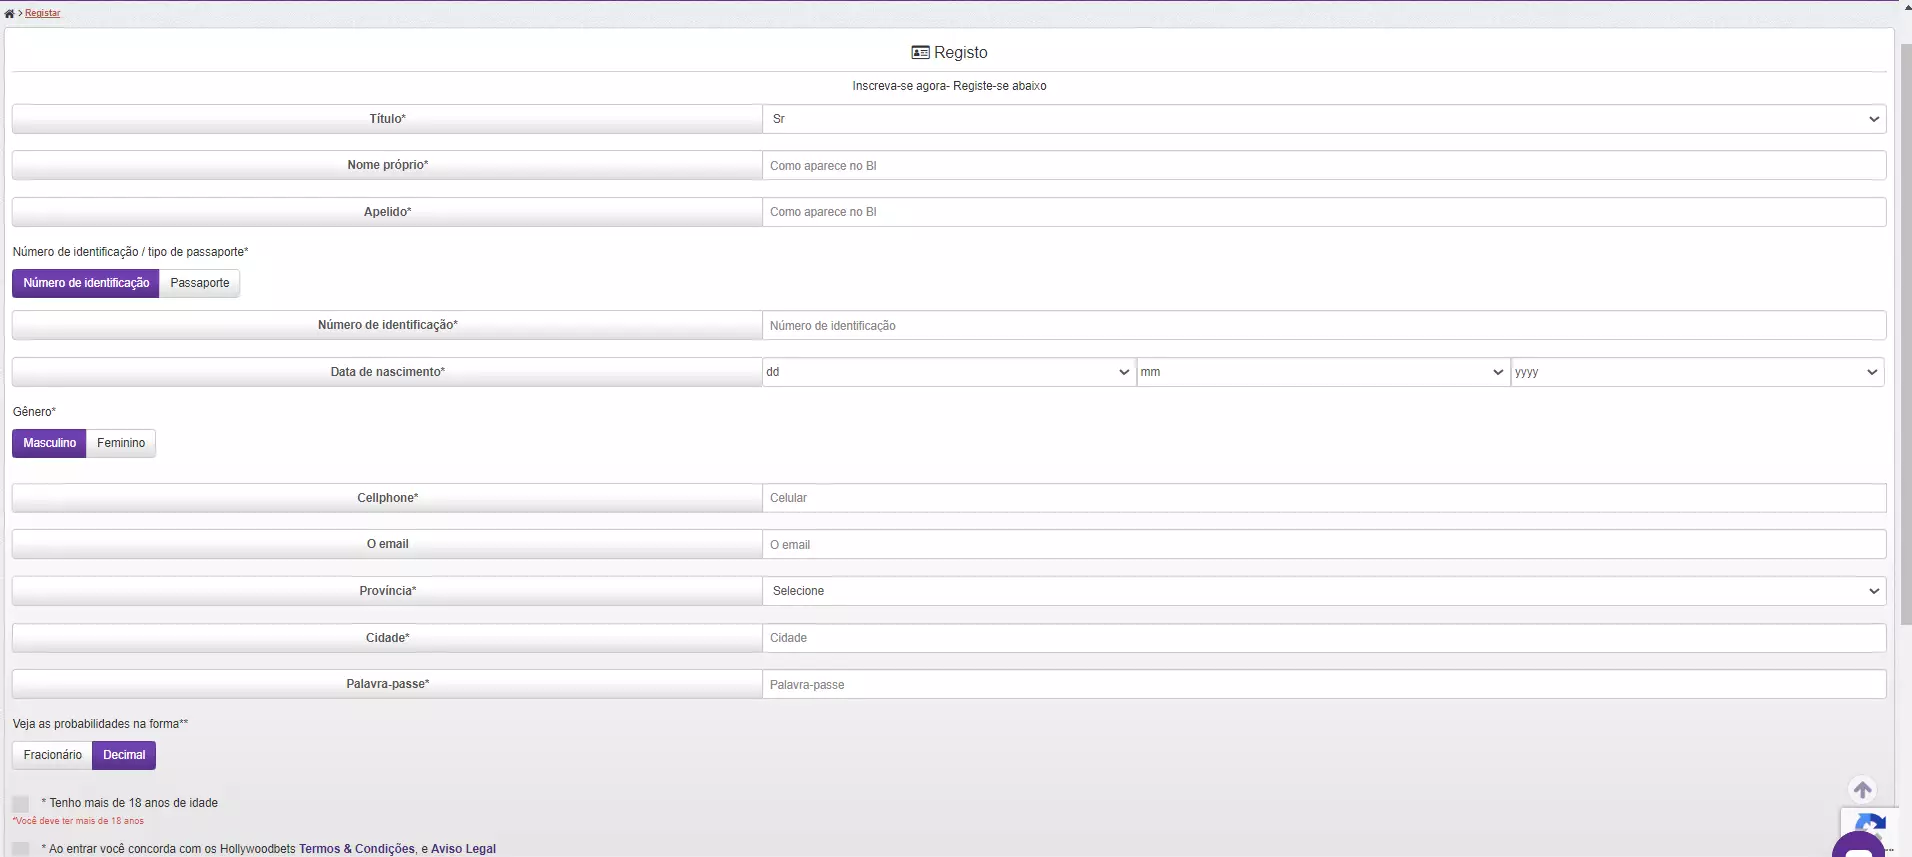The image size is (1912, 857).
Task: Click the Nome próprio input field
Action: coord(1323,166)
